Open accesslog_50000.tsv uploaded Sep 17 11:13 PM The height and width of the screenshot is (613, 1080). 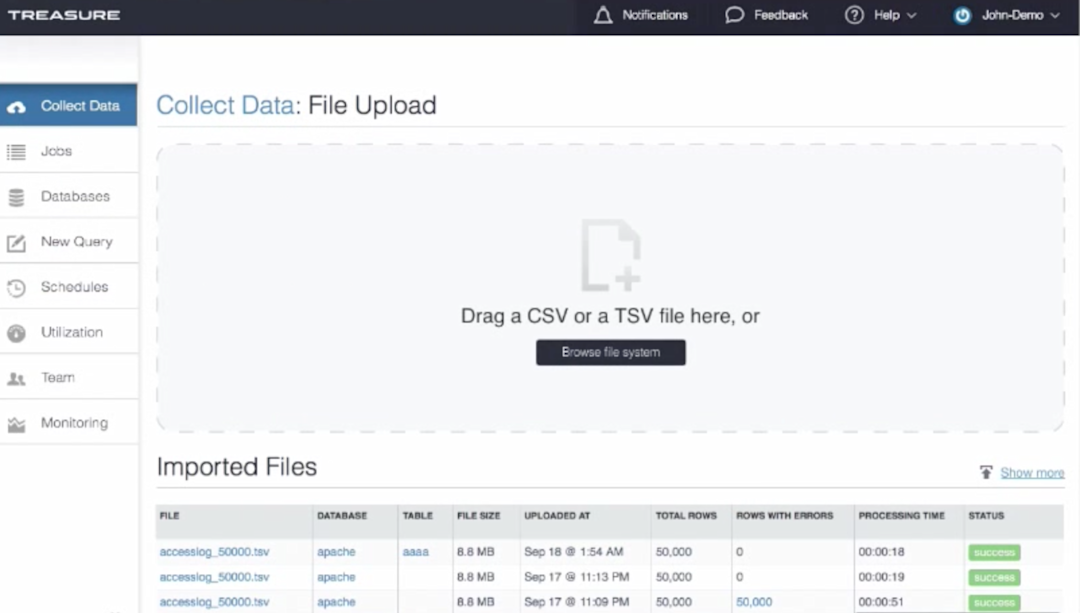(x=214, y=577)
